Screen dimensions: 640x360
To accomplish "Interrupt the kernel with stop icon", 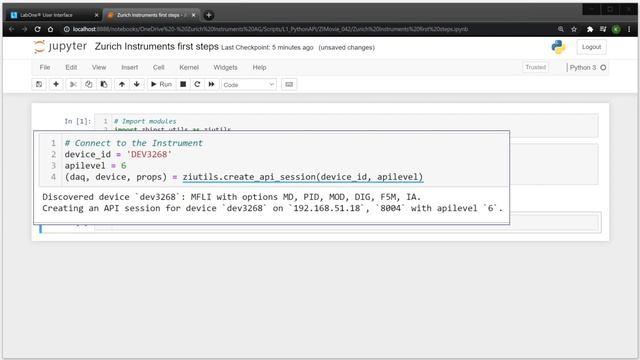I will pyautogui.click(x=183, y=84).
